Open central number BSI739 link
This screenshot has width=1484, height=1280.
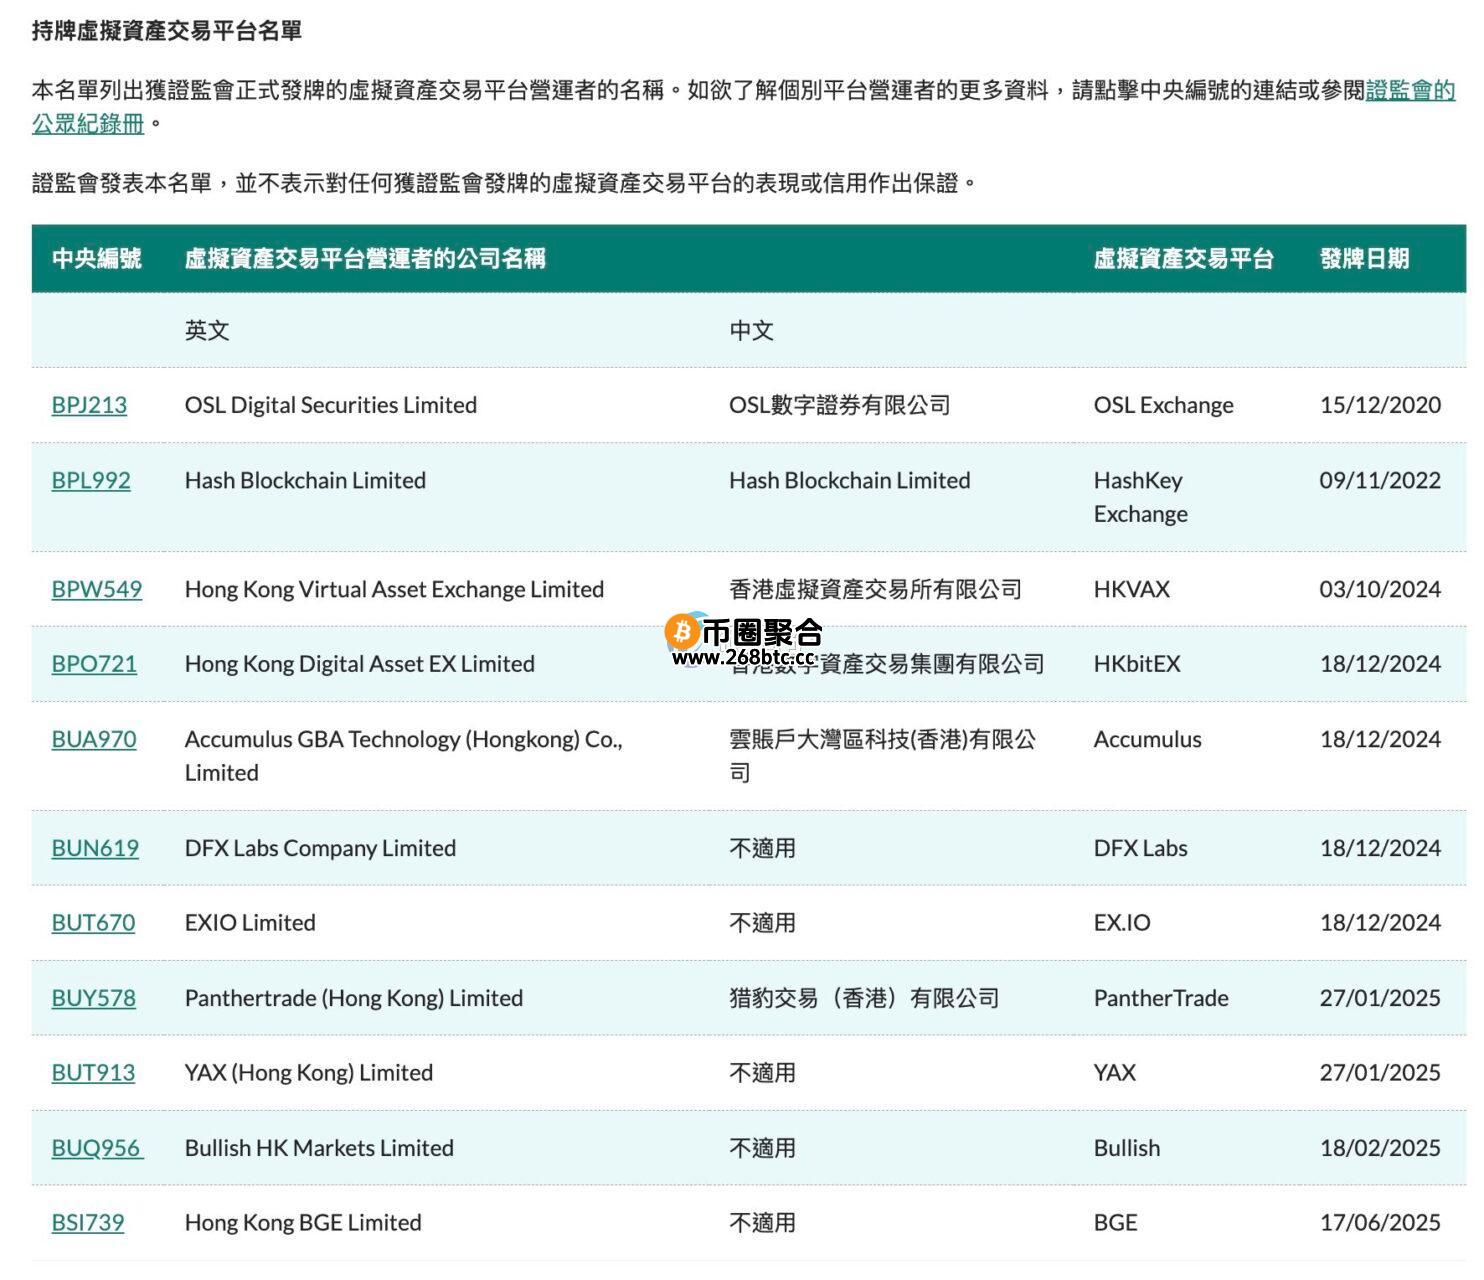(88, 1223)
